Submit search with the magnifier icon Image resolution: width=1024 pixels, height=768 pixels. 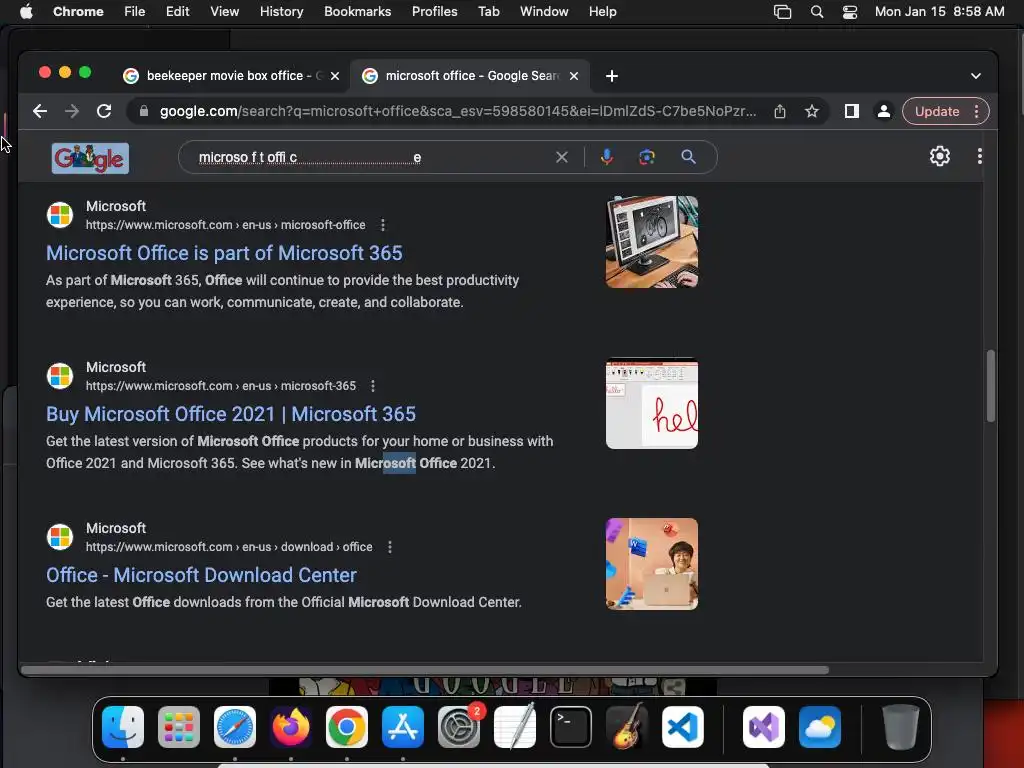tap(688, 157)
